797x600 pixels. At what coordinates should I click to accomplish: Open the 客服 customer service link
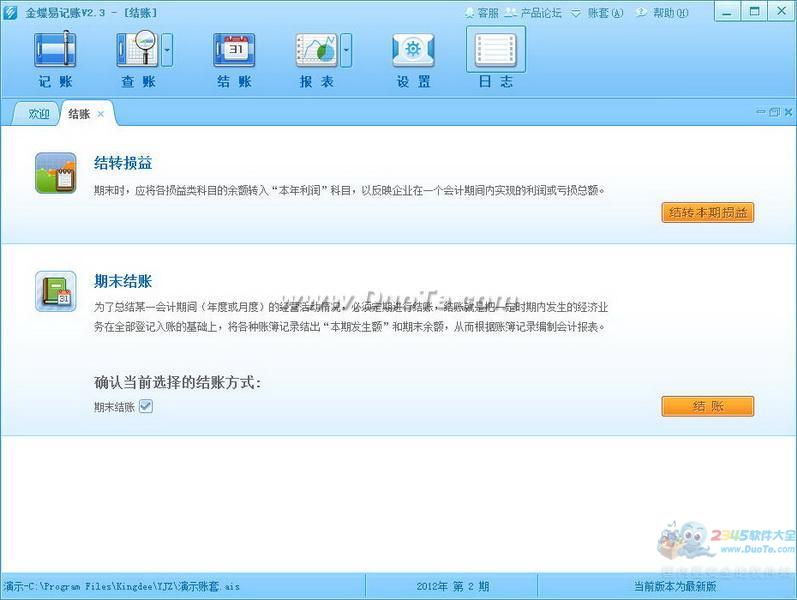tap(481, 13)
